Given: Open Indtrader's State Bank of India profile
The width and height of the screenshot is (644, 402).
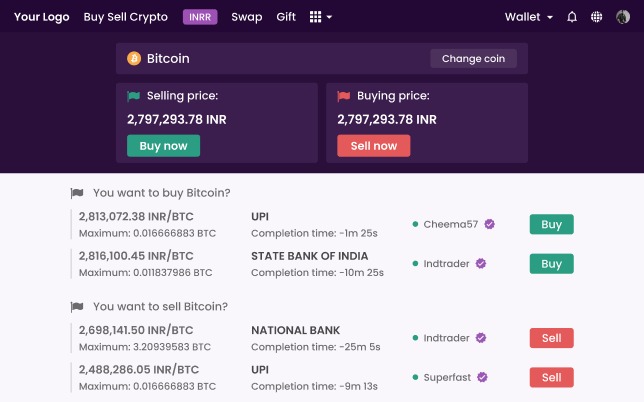Looking at the screenshot, I should (446, 264).
